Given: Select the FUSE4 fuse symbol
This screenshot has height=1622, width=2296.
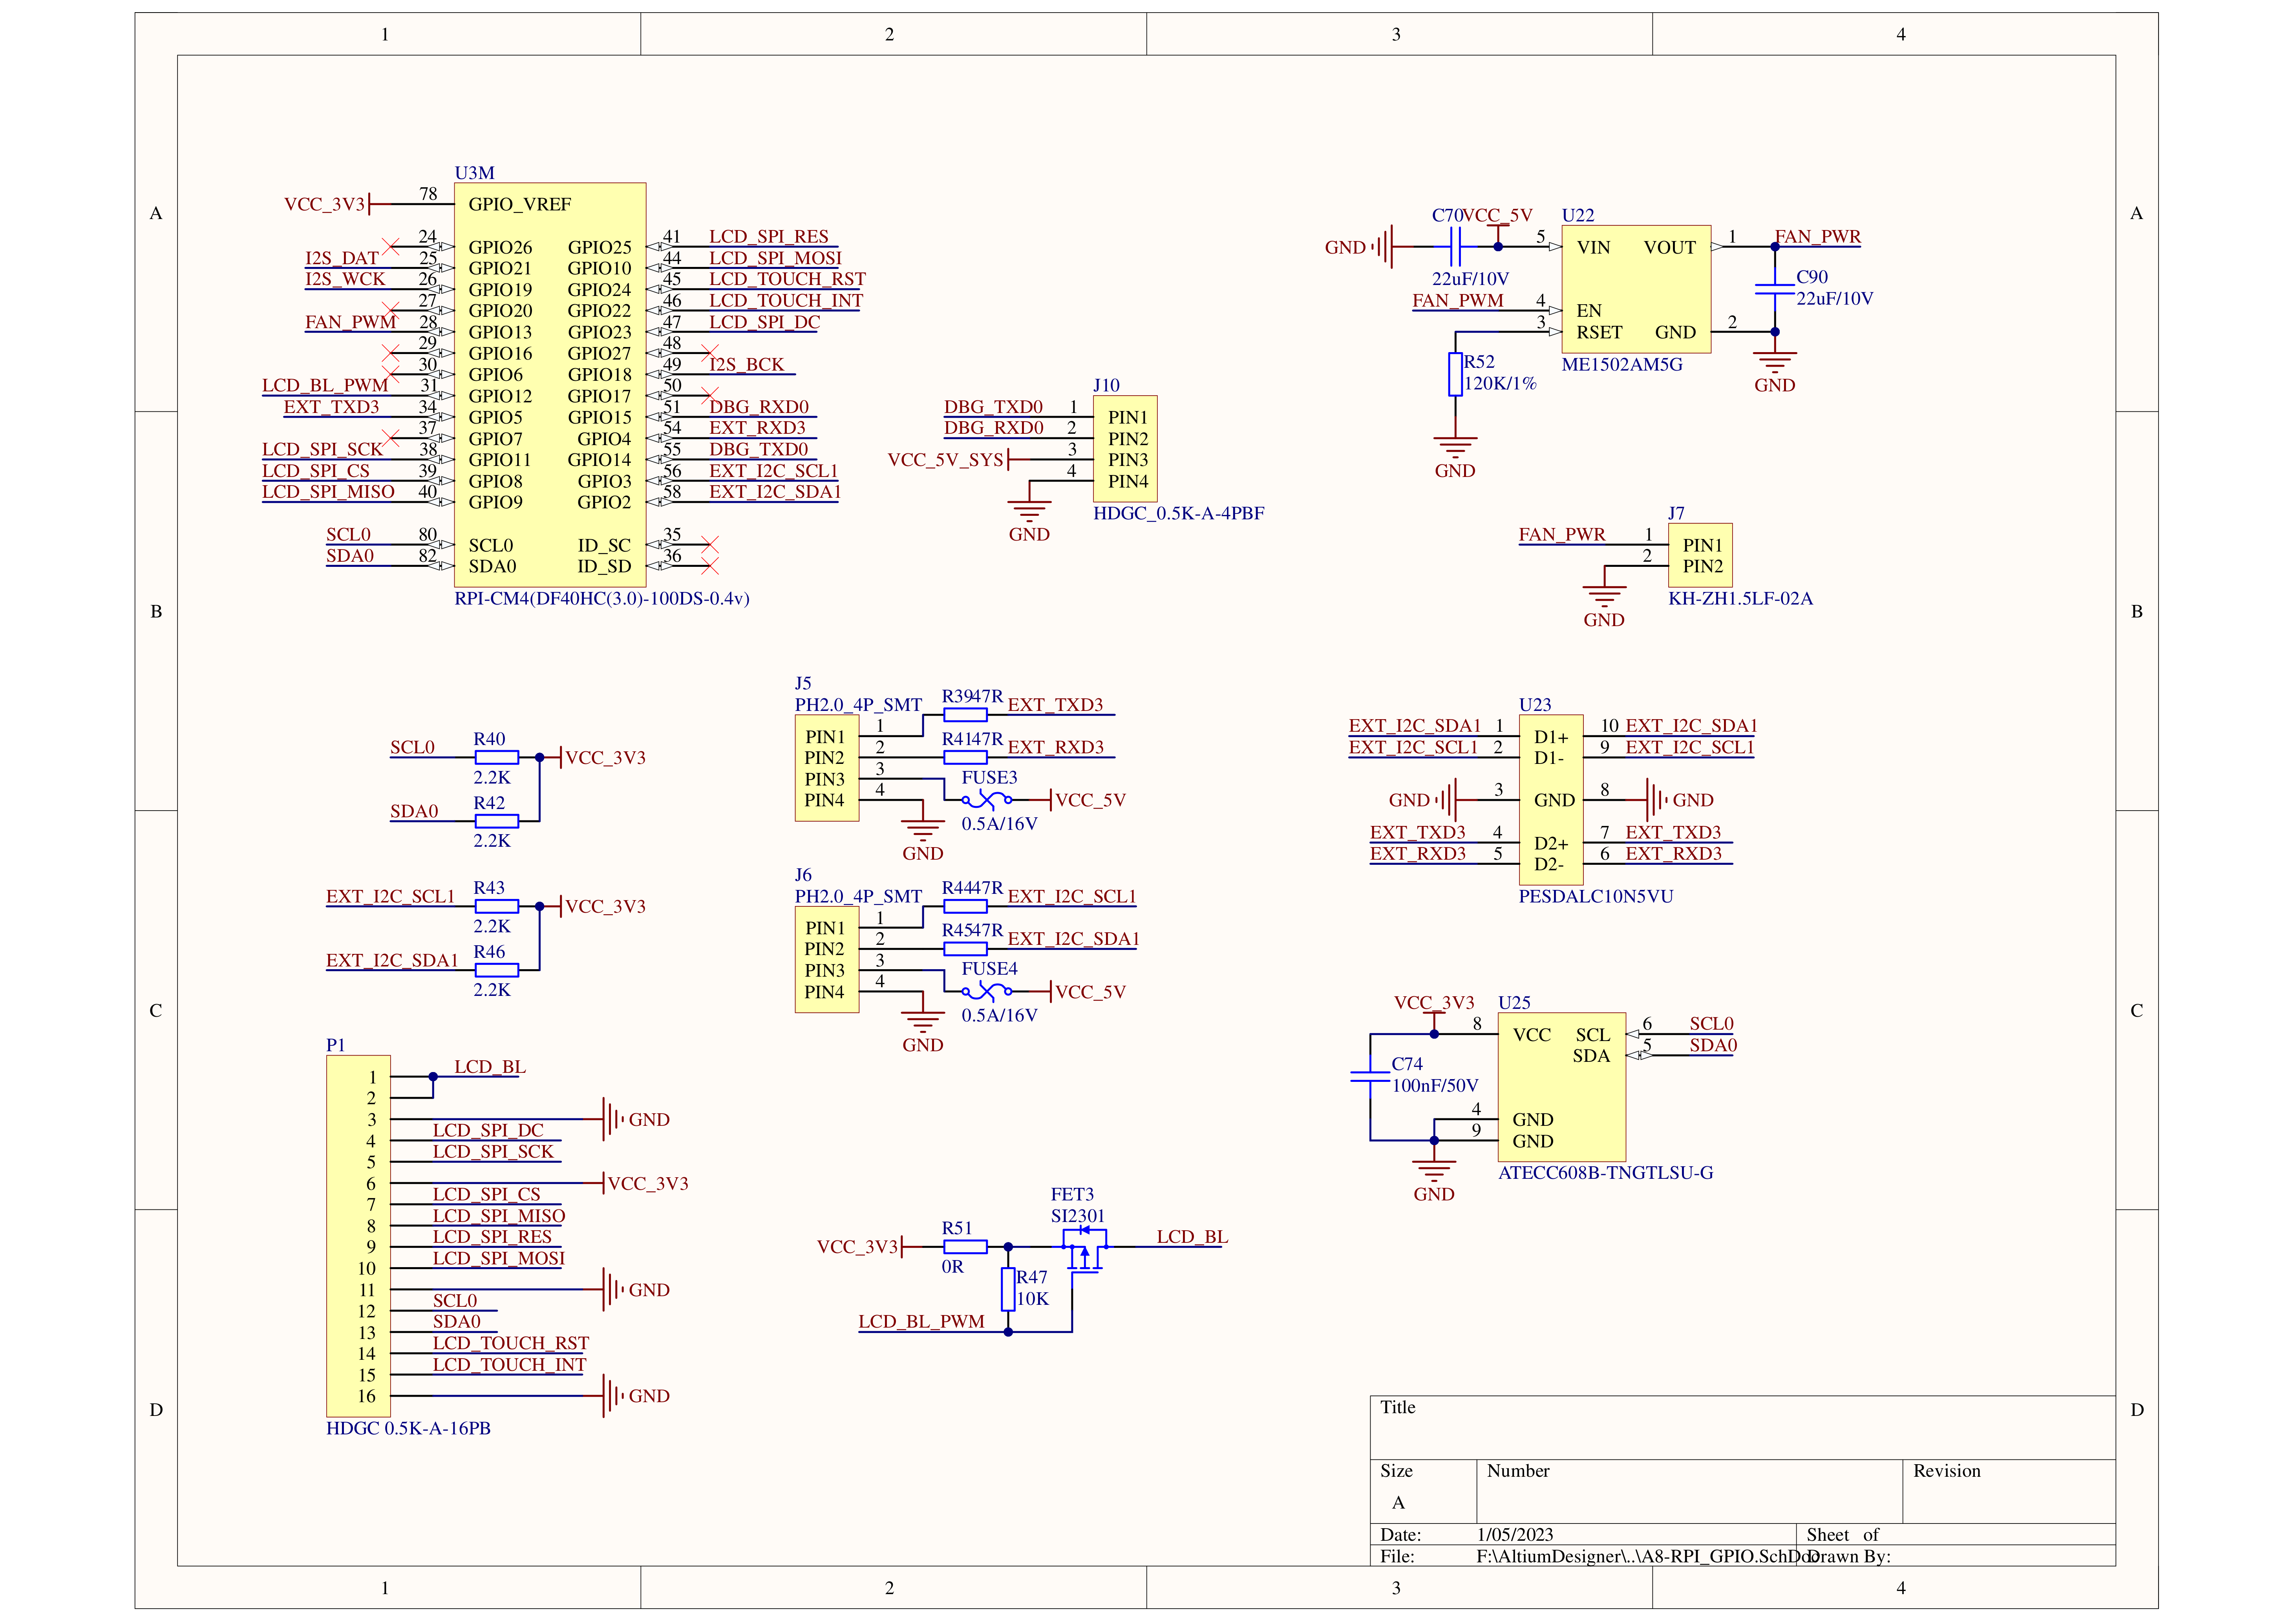Looking at the screenshot, I should point(987,992).
